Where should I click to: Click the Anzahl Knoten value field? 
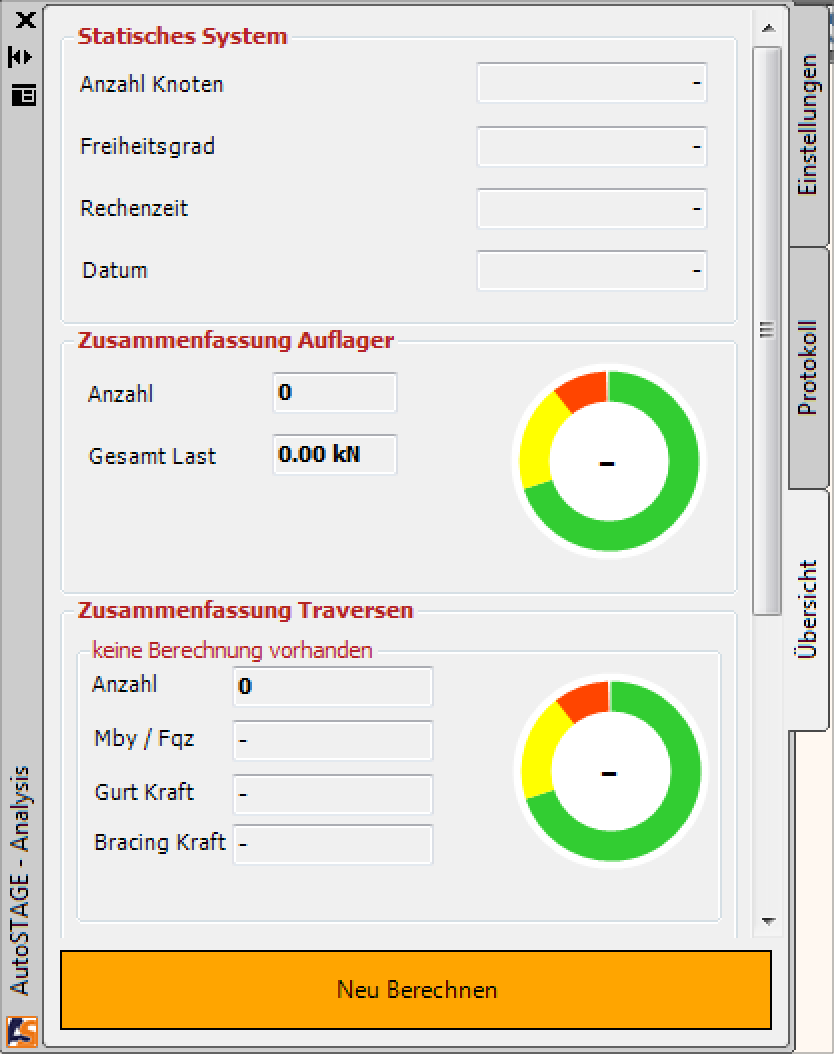click(592, 84)
